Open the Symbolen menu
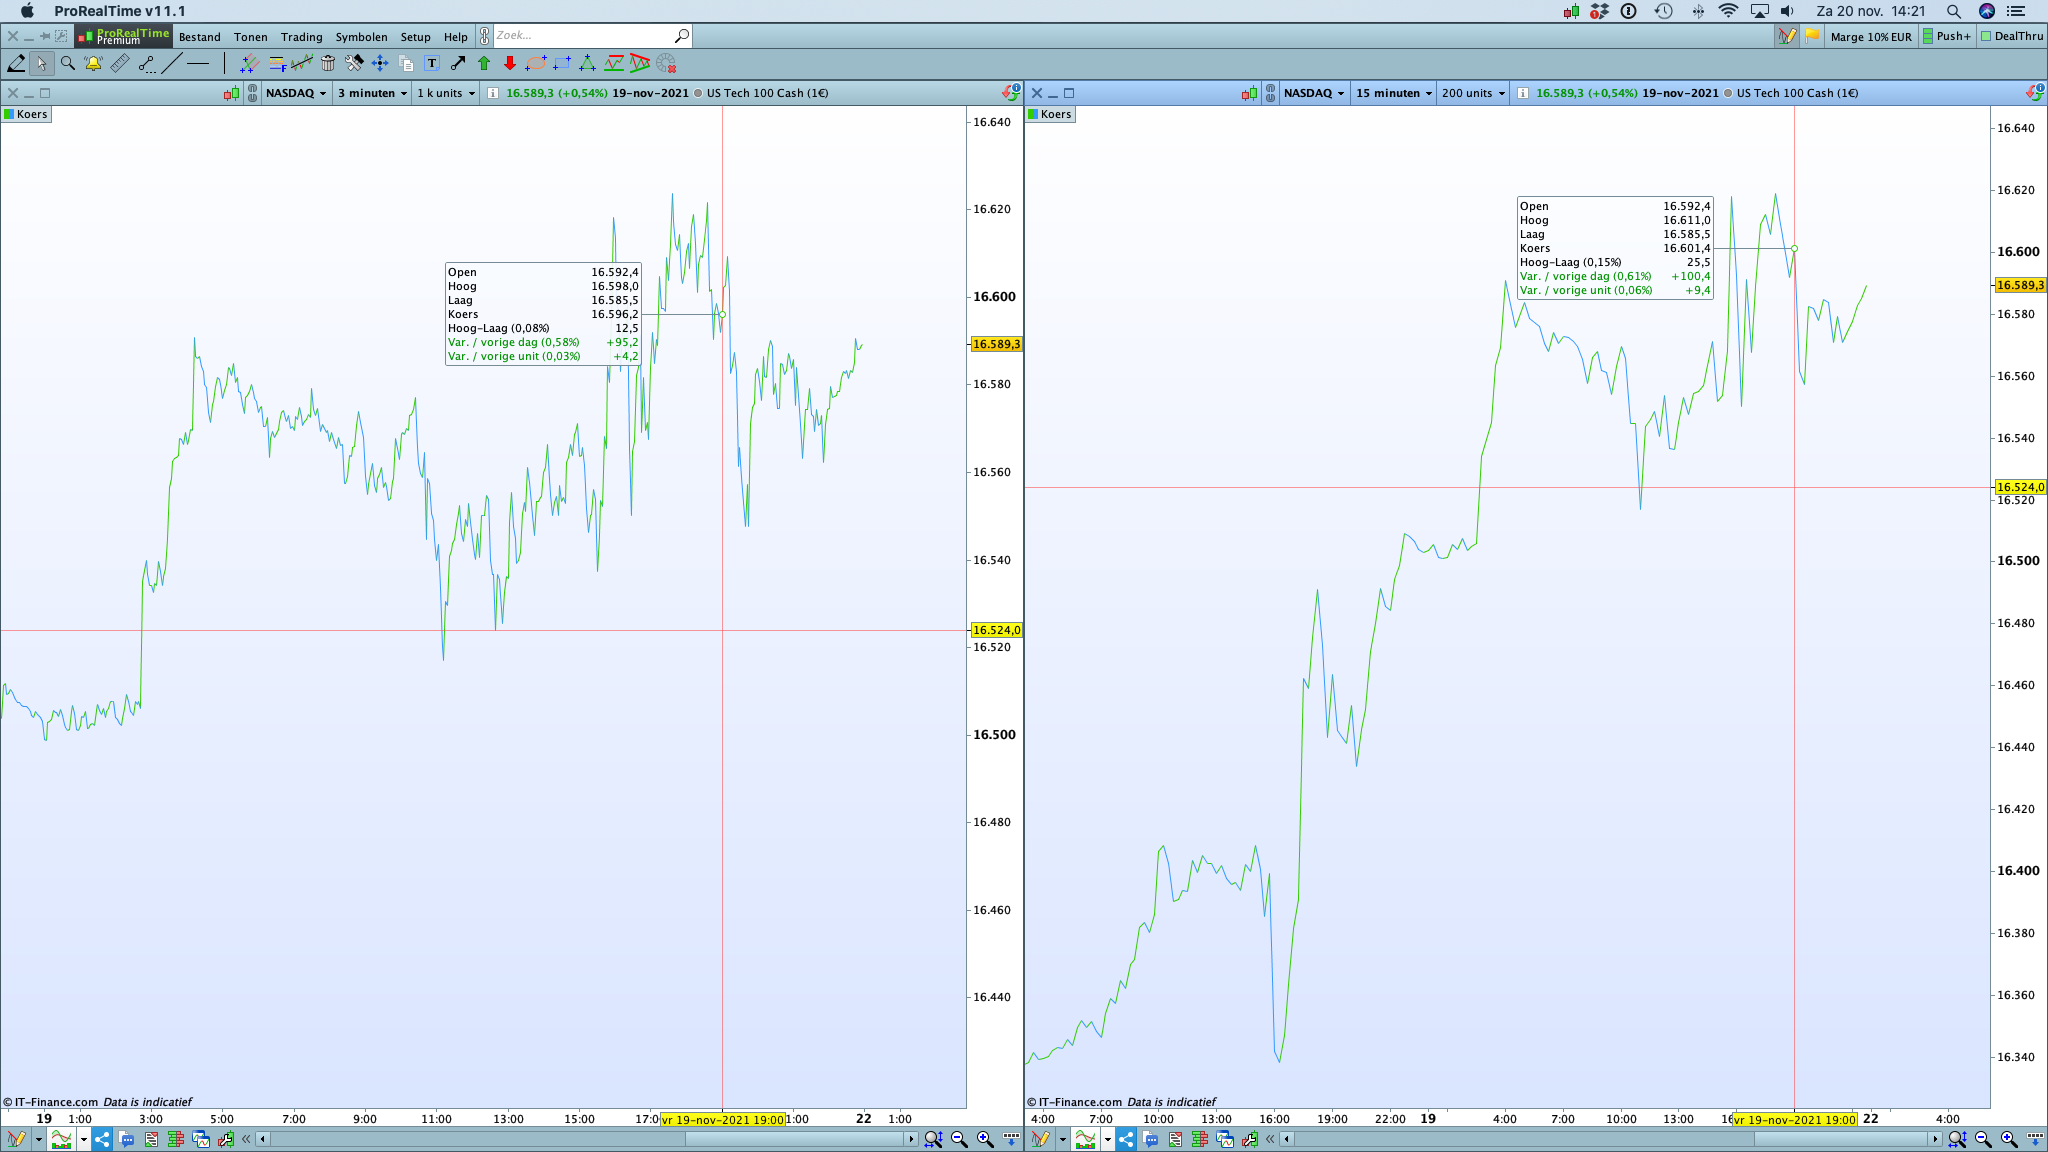 coord(361,37)
